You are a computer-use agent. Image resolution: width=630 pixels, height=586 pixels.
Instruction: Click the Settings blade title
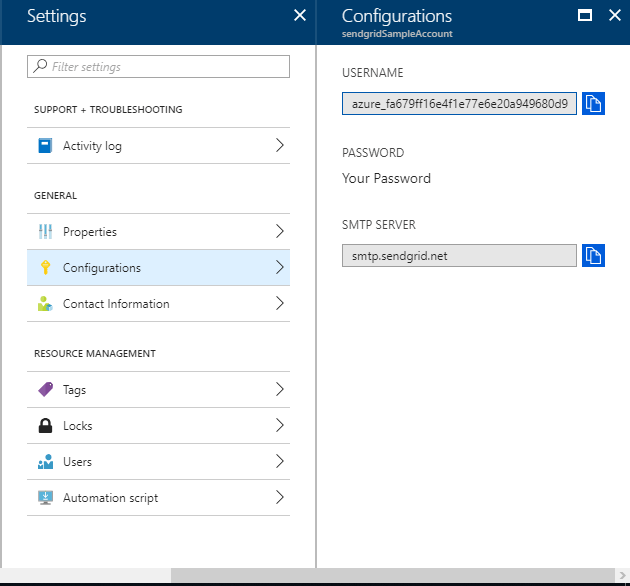pos(57,17)
